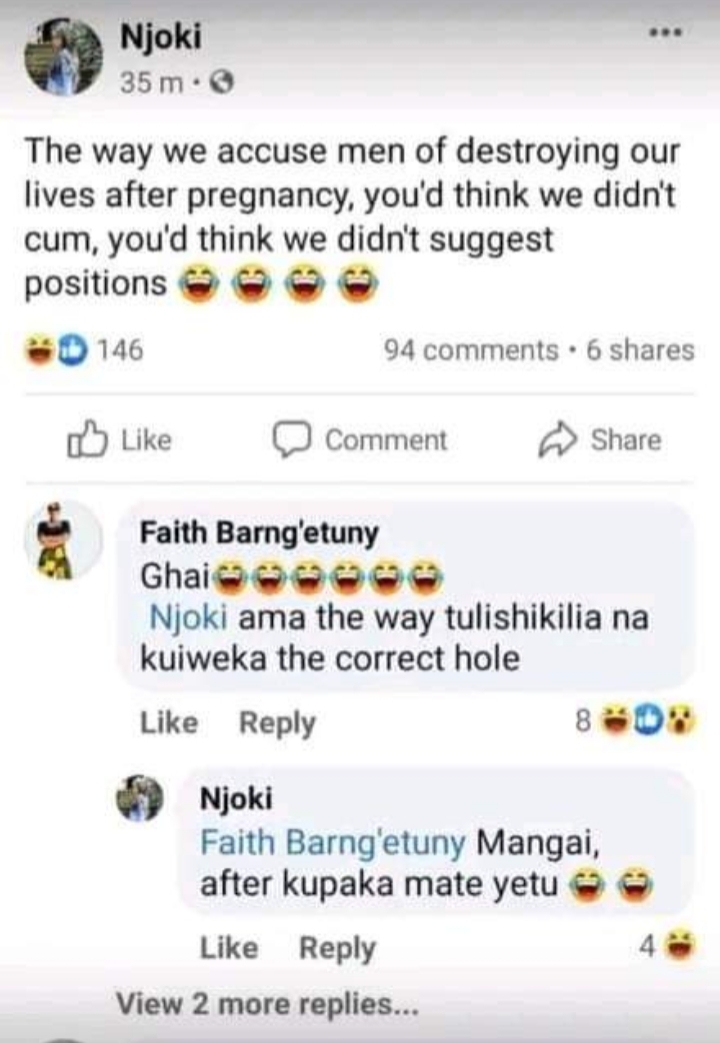Expand View 2 more replies
The image size is (720, 1043).
(265, 1003)
